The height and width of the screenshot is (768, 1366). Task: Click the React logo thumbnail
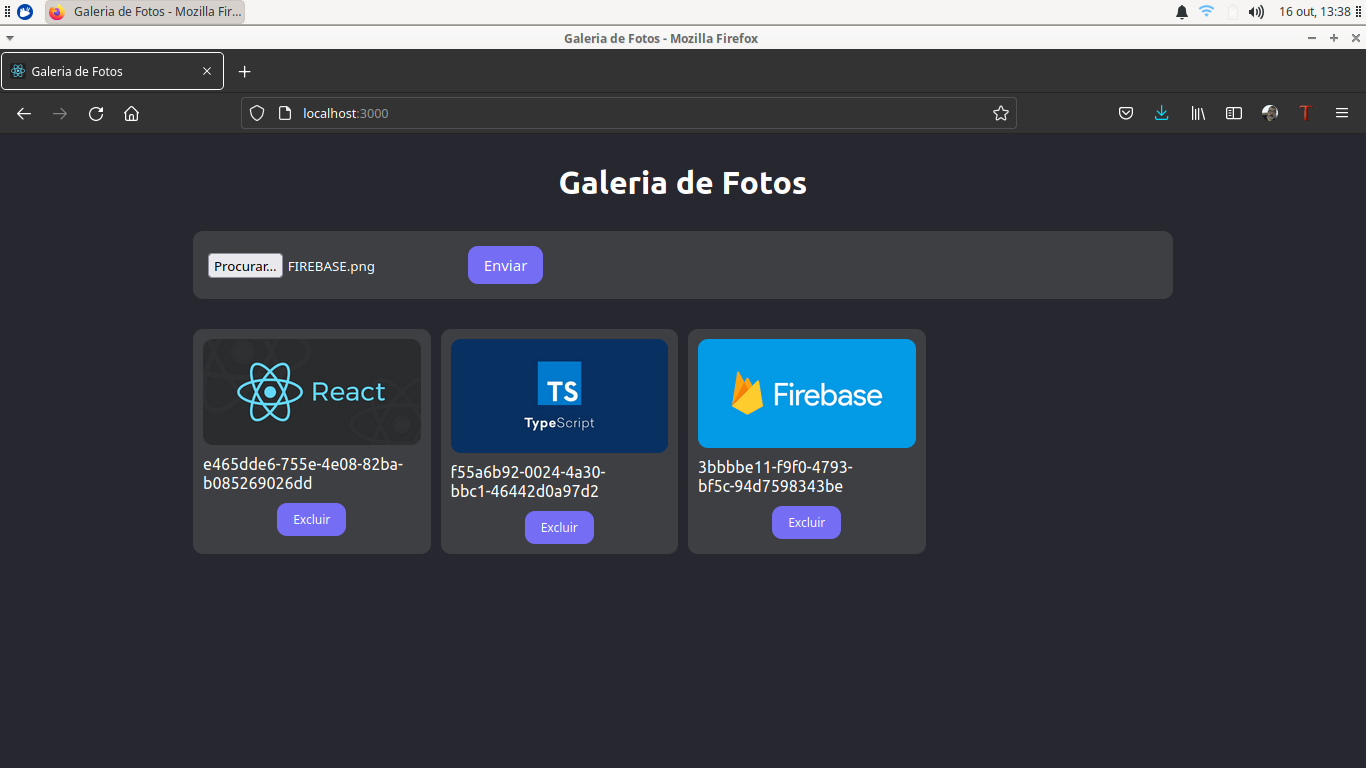311,392
